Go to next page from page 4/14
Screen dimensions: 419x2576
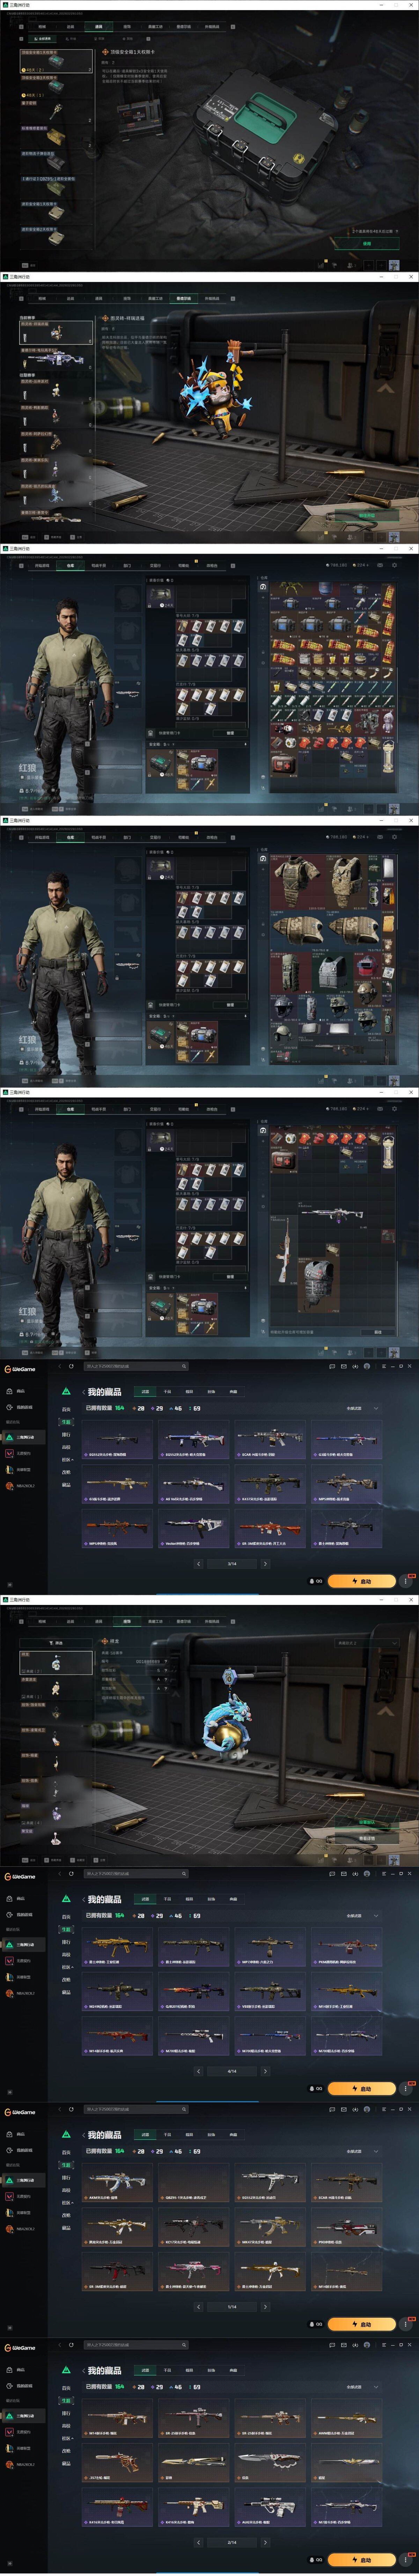[265, 2071]
